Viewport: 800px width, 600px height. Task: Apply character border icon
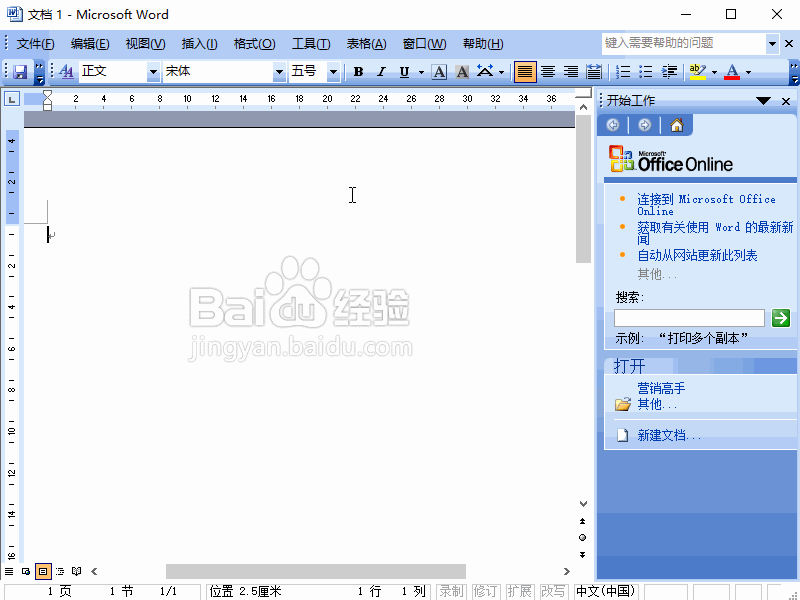pos(439,72)
